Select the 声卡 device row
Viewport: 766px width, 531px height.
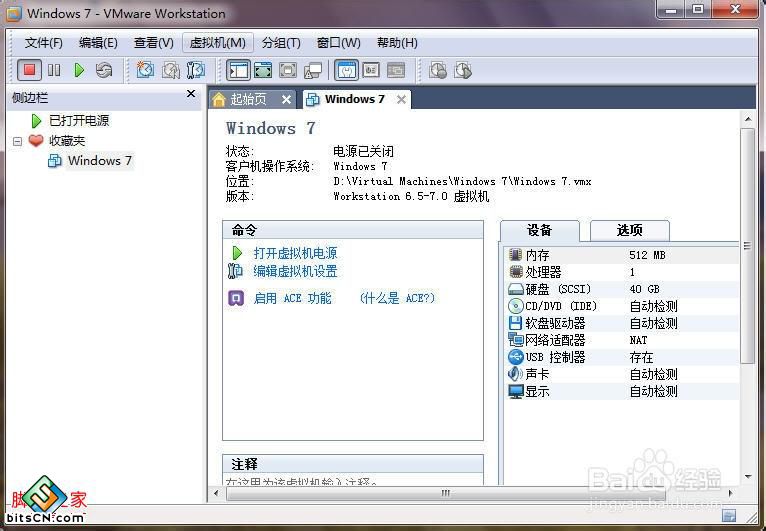[621, 374]
